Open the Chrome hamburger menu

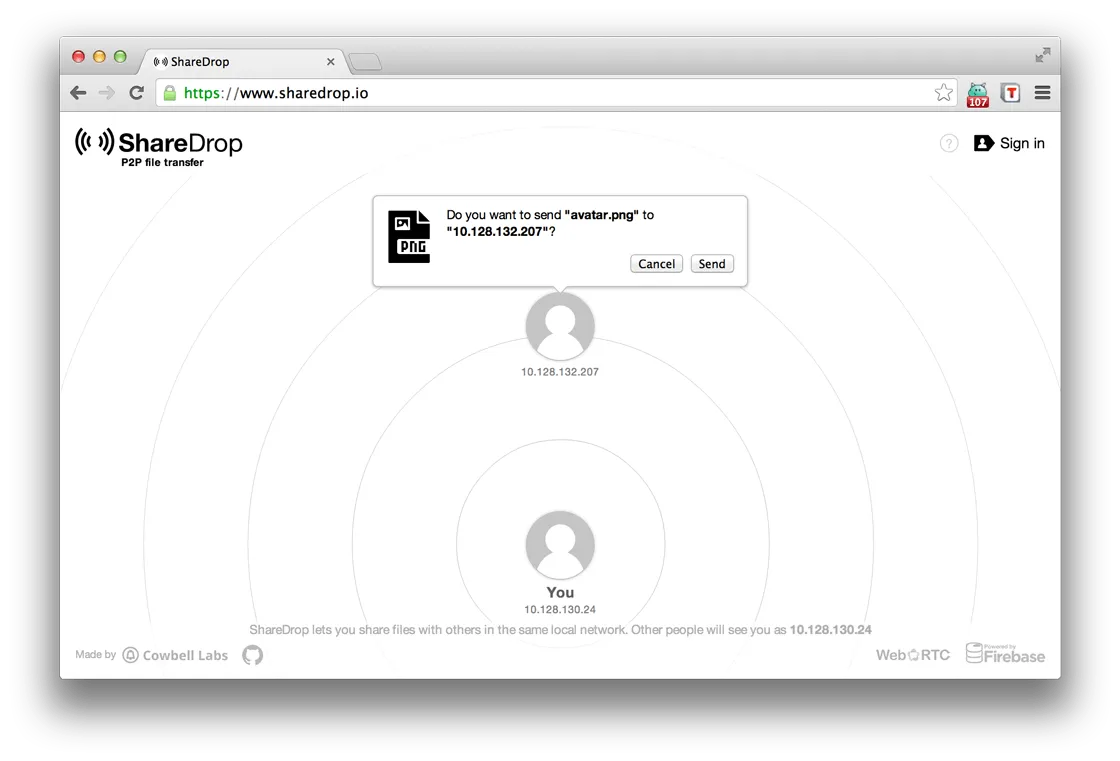pos(1042,92)
